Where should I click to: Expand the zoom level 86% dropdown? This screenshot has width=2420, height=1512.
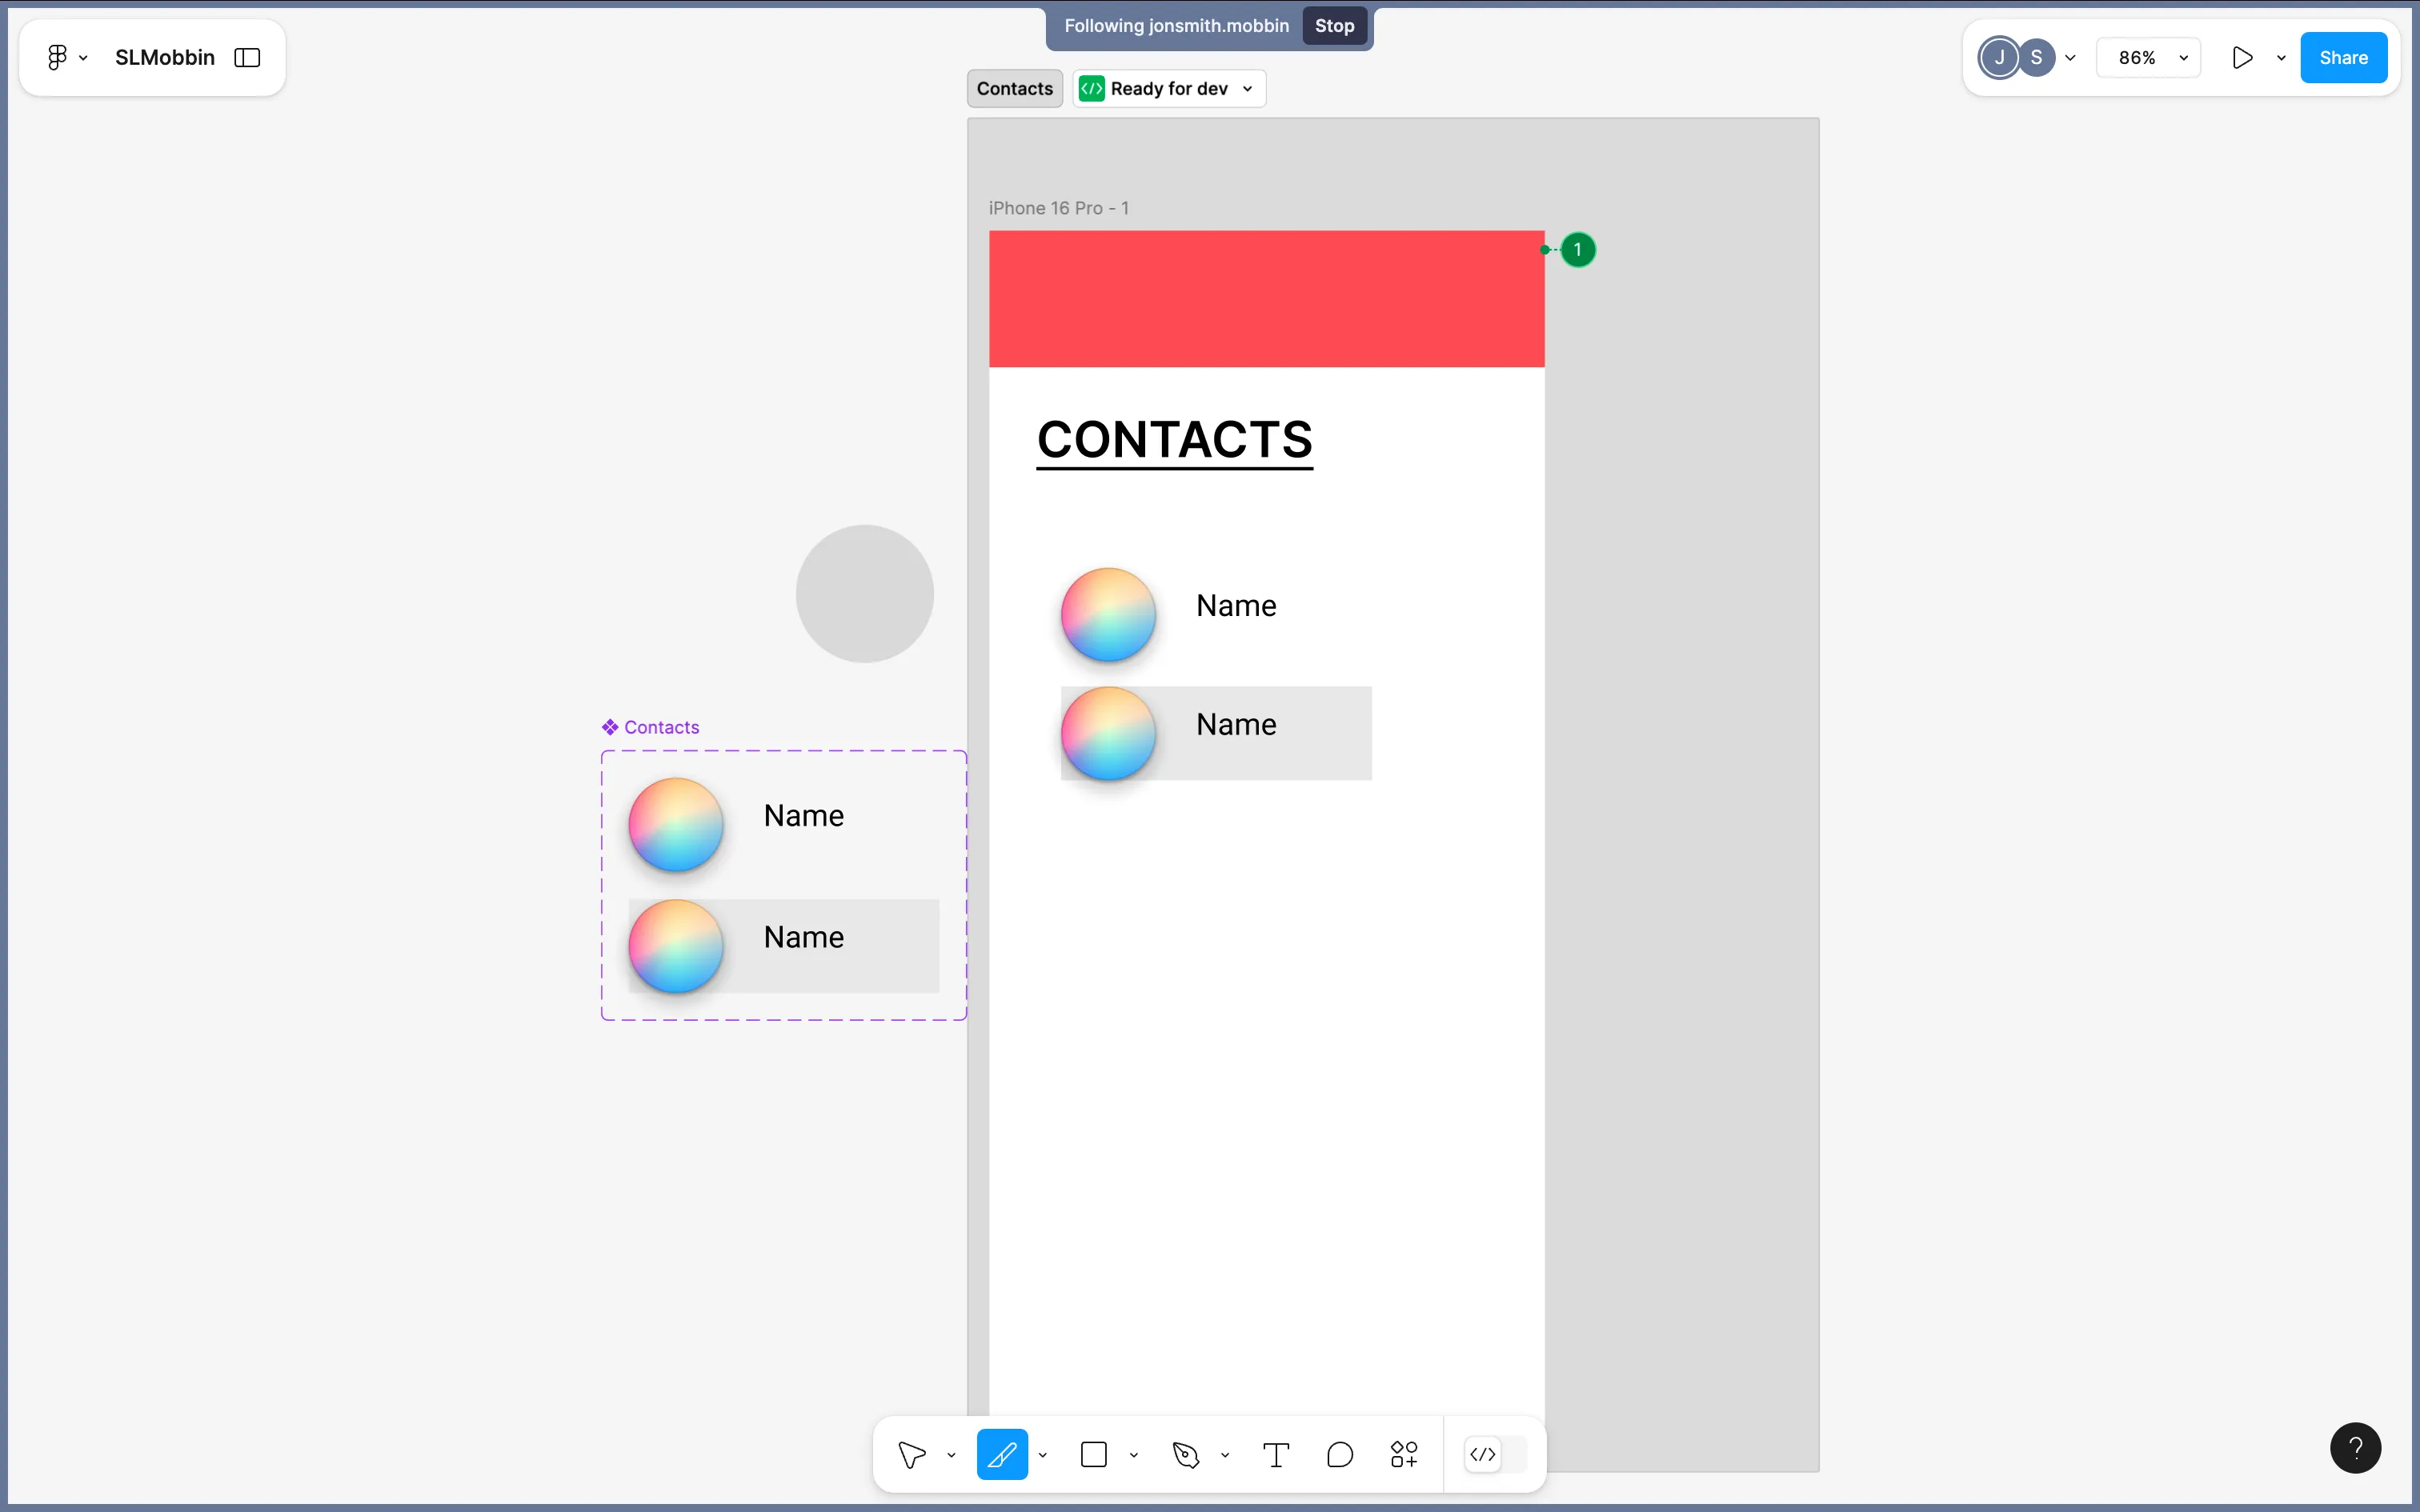click(2148, 58)
